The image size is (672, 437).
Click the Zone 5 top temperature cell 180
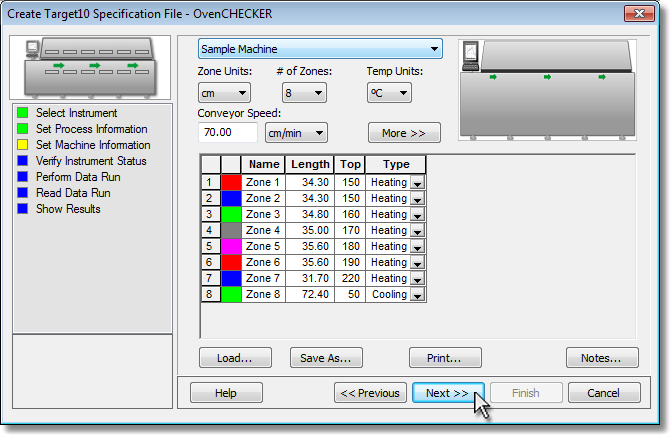click(x=350, y=246)
